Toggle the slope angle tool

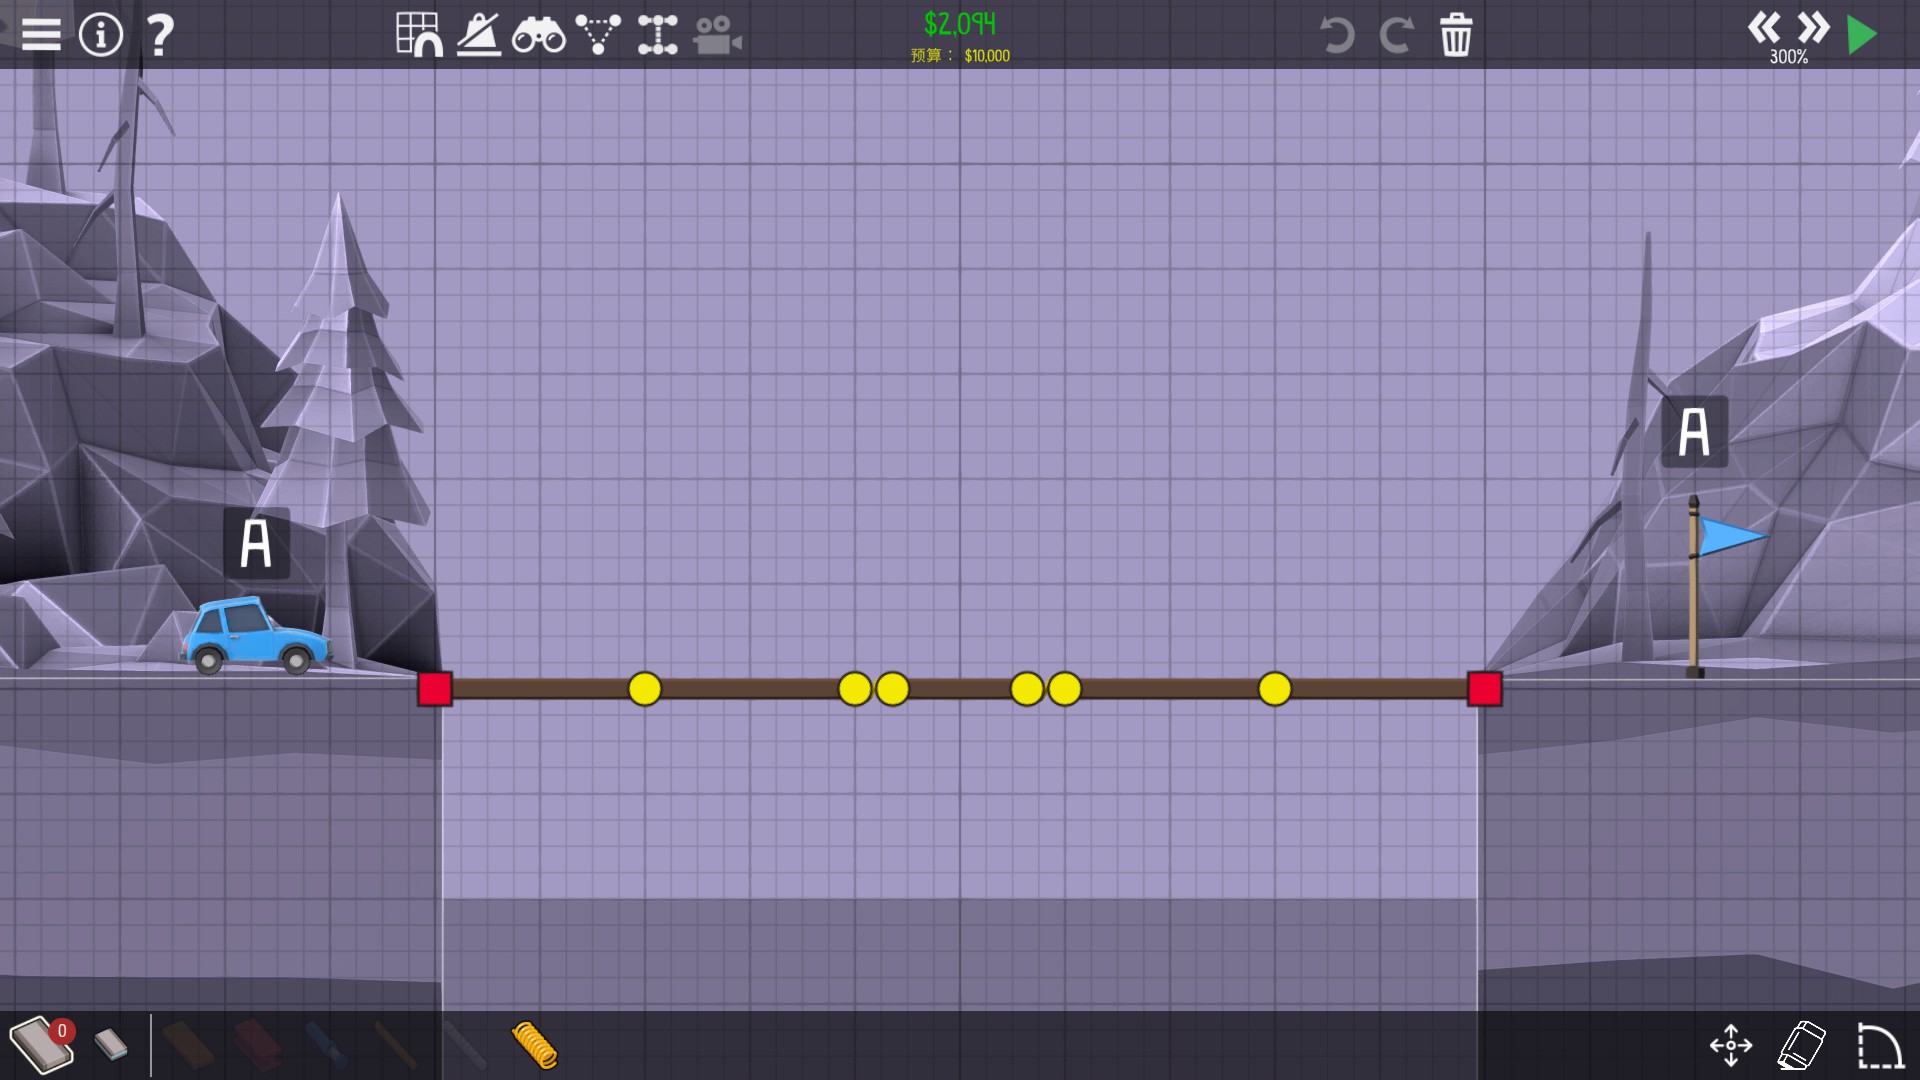pyautogui.click(x=479, y=34)
